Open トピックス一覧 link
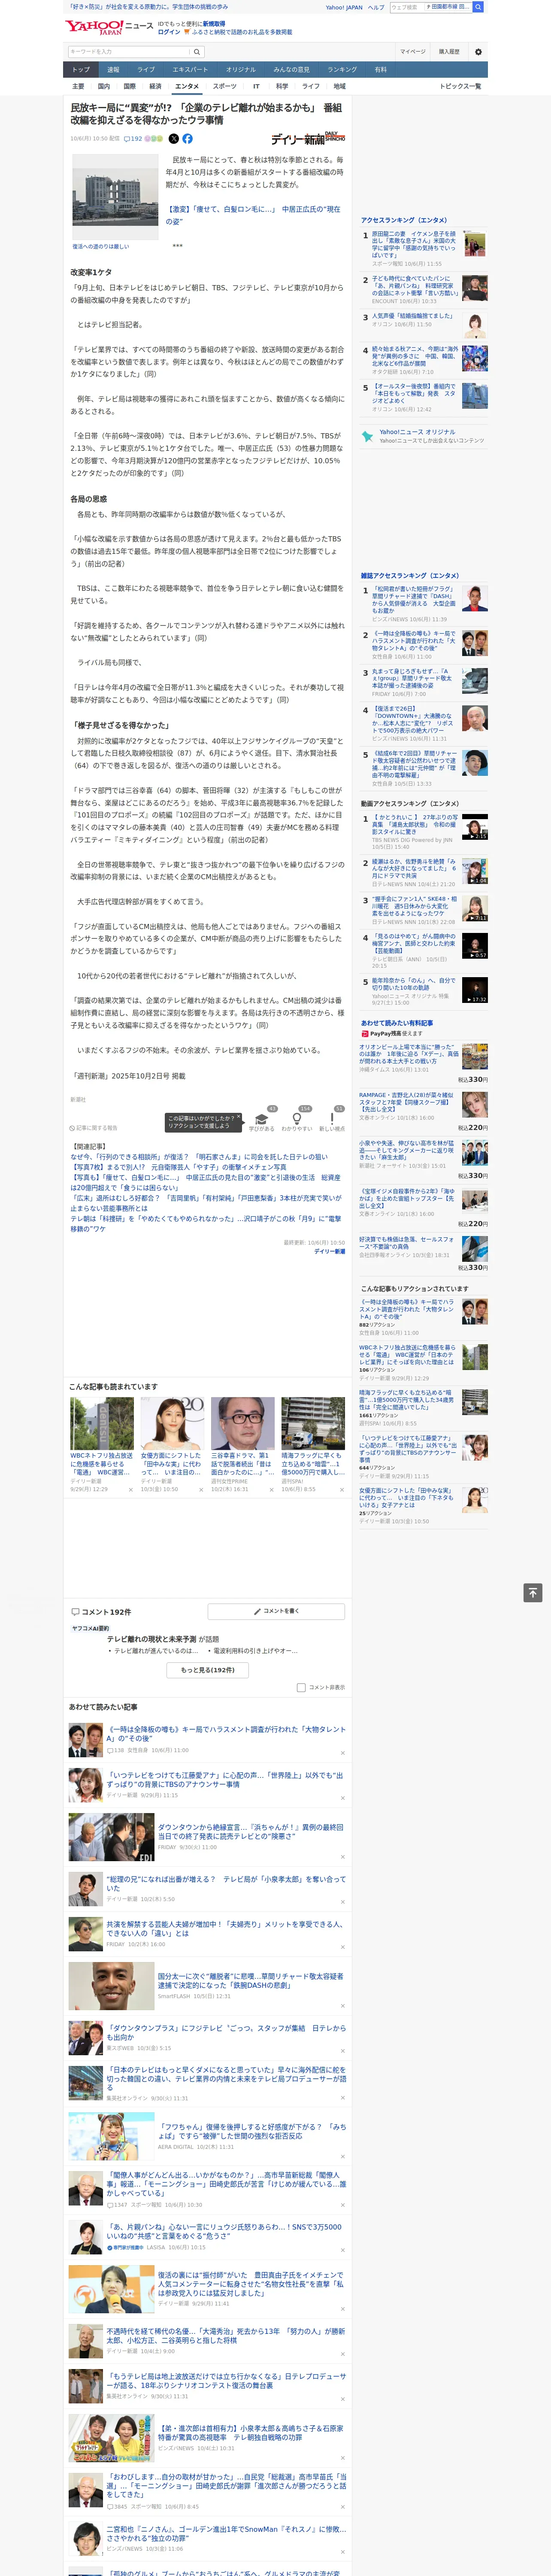The image size is (551, 2576). (460, 86)
